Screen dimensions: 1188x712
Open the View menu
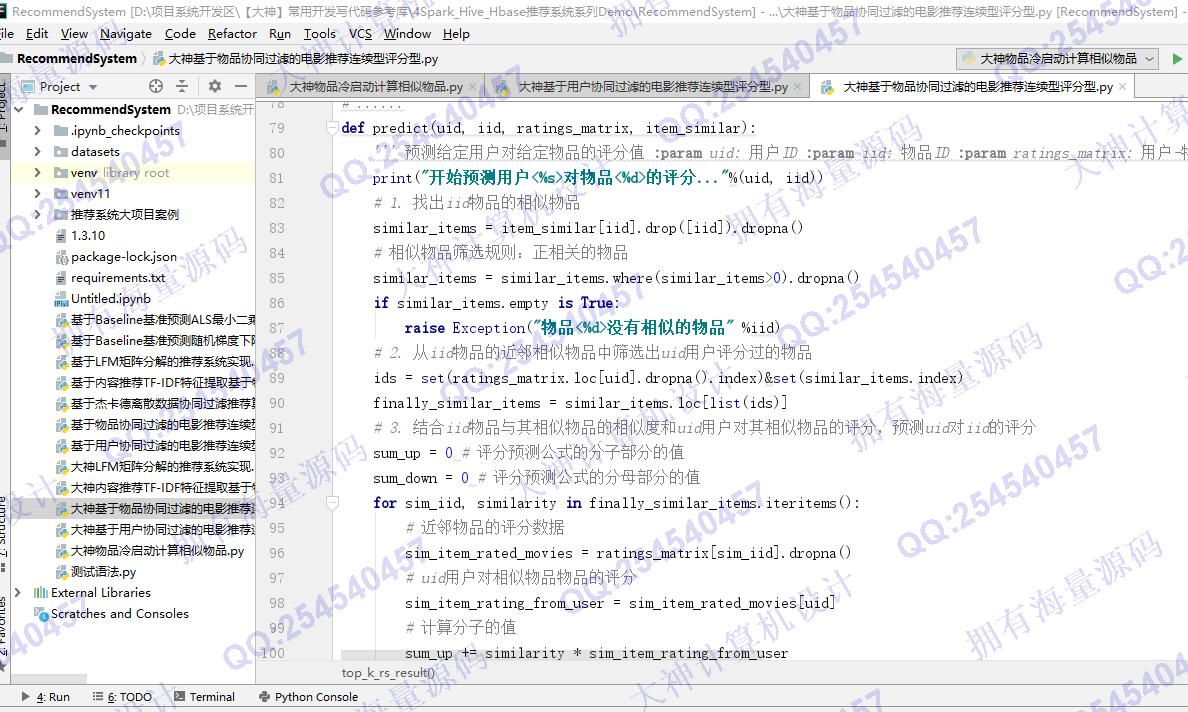(x=74, y=33)
